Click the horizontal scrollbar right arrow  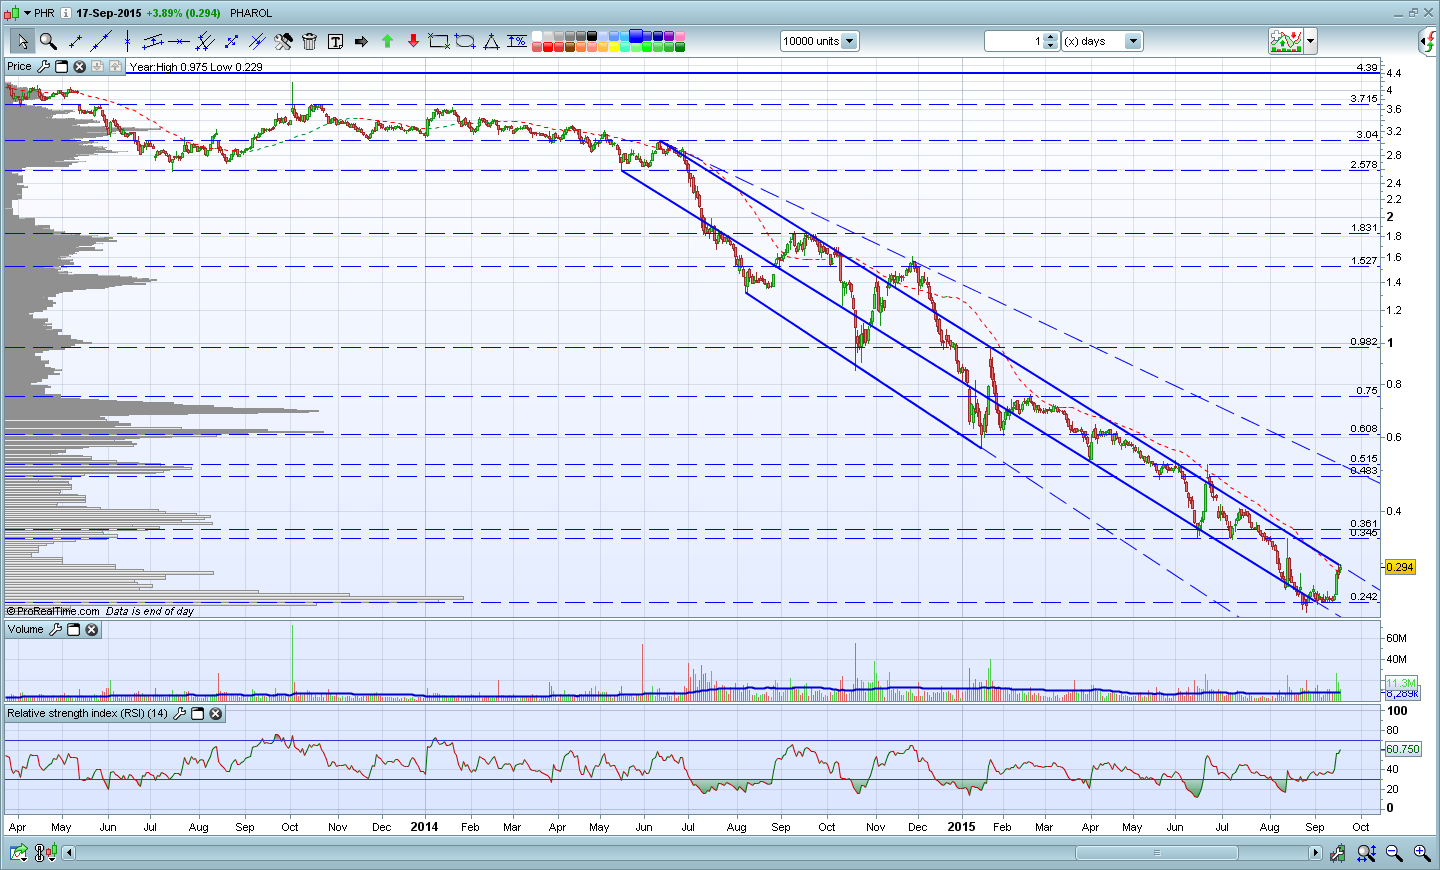(1316, 853)
